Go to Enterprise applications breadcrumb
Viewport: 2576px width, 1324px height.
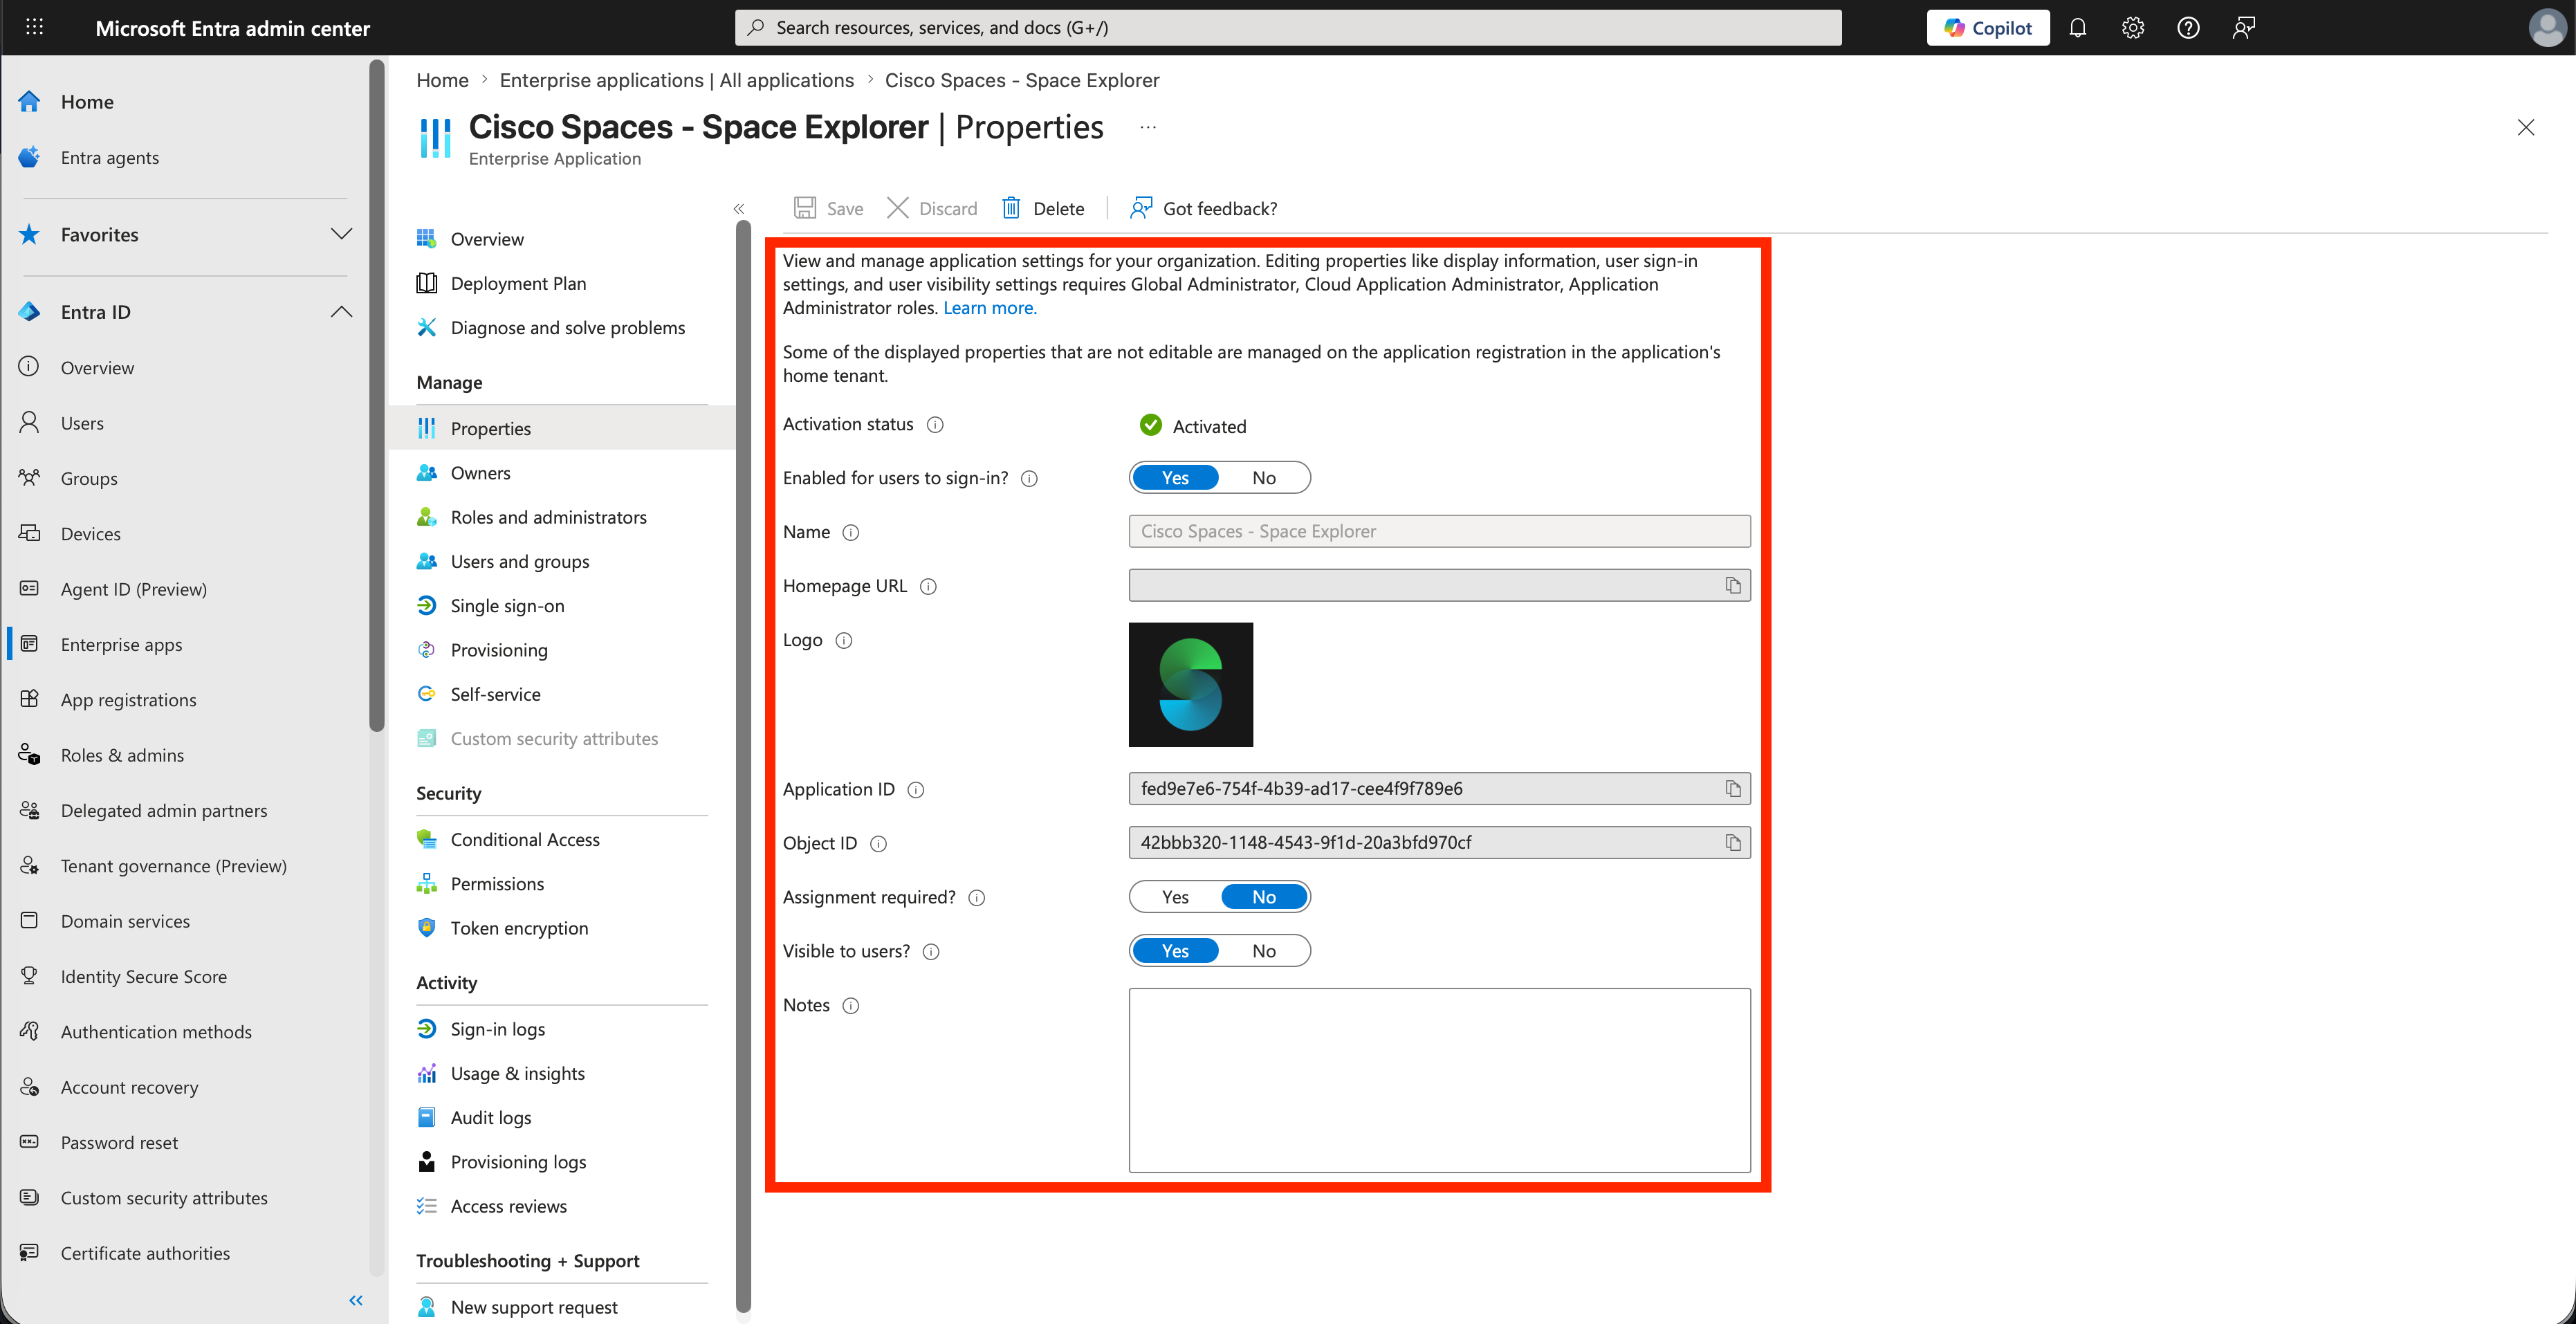click(676, 80)
